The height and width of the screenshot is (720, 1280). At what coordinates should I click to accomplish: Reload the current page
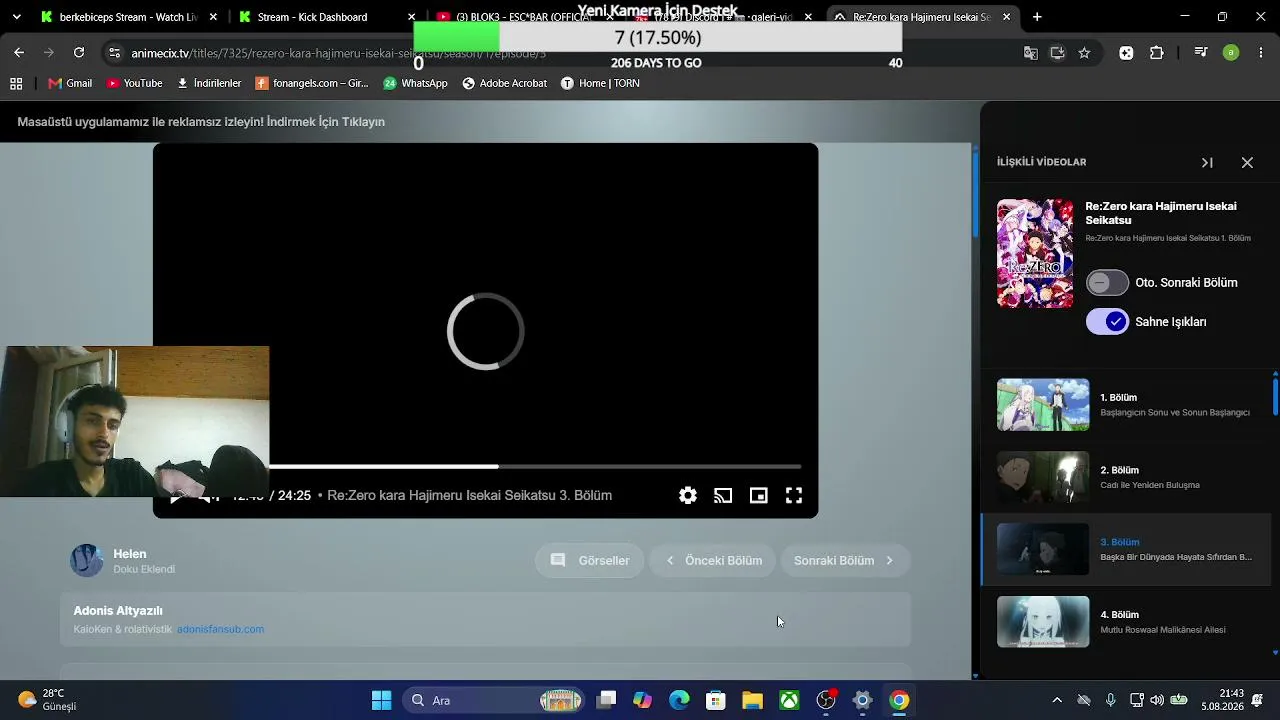tap(79, 53)
